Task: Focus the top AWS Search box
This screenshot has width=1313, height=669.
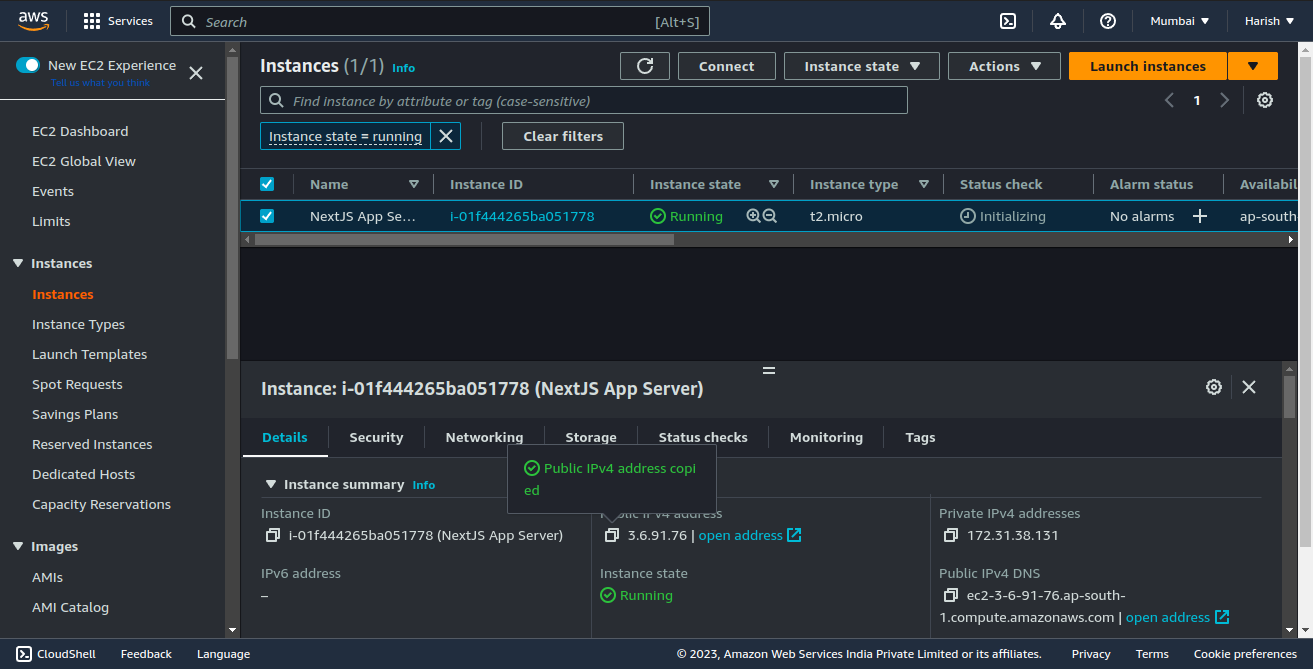Action: click(440, 21)
